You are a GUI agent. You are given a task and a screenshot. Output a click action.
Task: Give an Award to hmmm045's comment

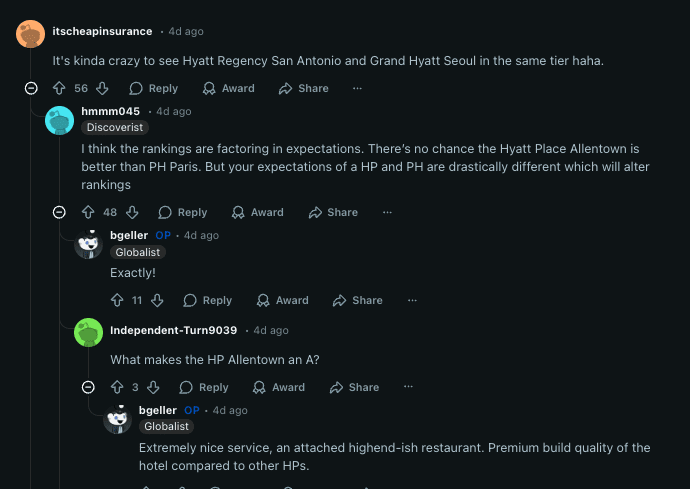258,212
